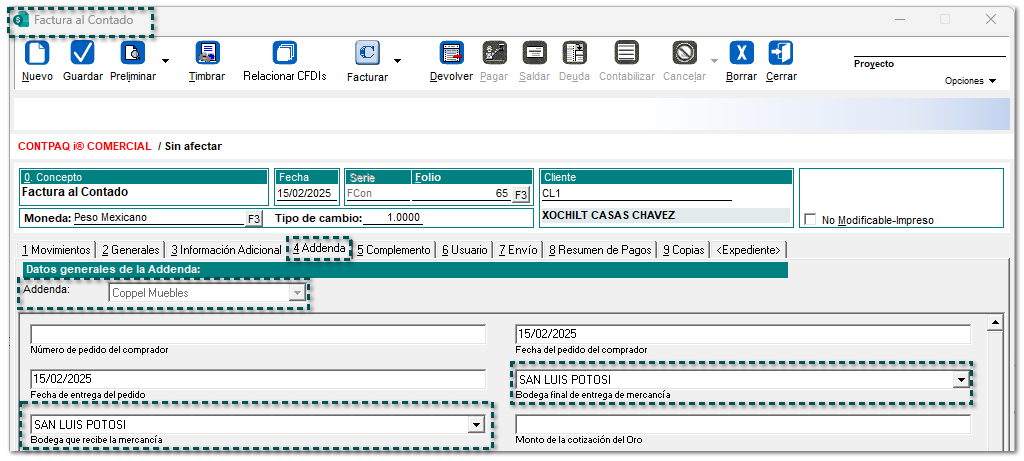
Task: Open Bodega que recibe la mercancía dropdown
Action: click(x=476, y=425)
